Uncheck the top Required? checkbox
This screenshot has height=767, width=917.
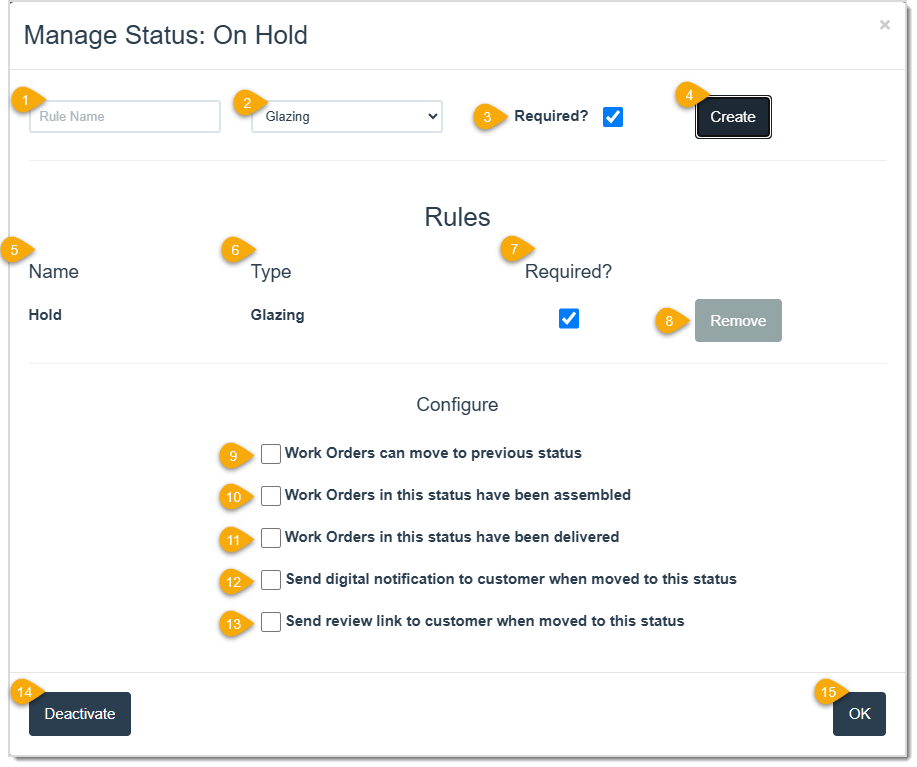point(612,116)
